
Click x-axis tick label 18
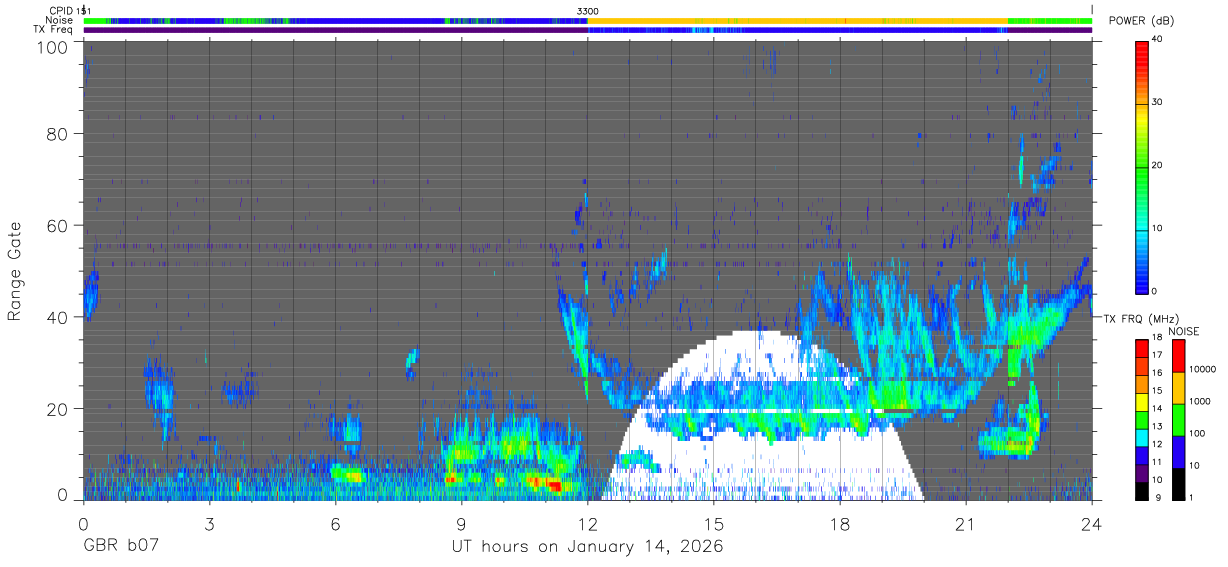point(839,523)
